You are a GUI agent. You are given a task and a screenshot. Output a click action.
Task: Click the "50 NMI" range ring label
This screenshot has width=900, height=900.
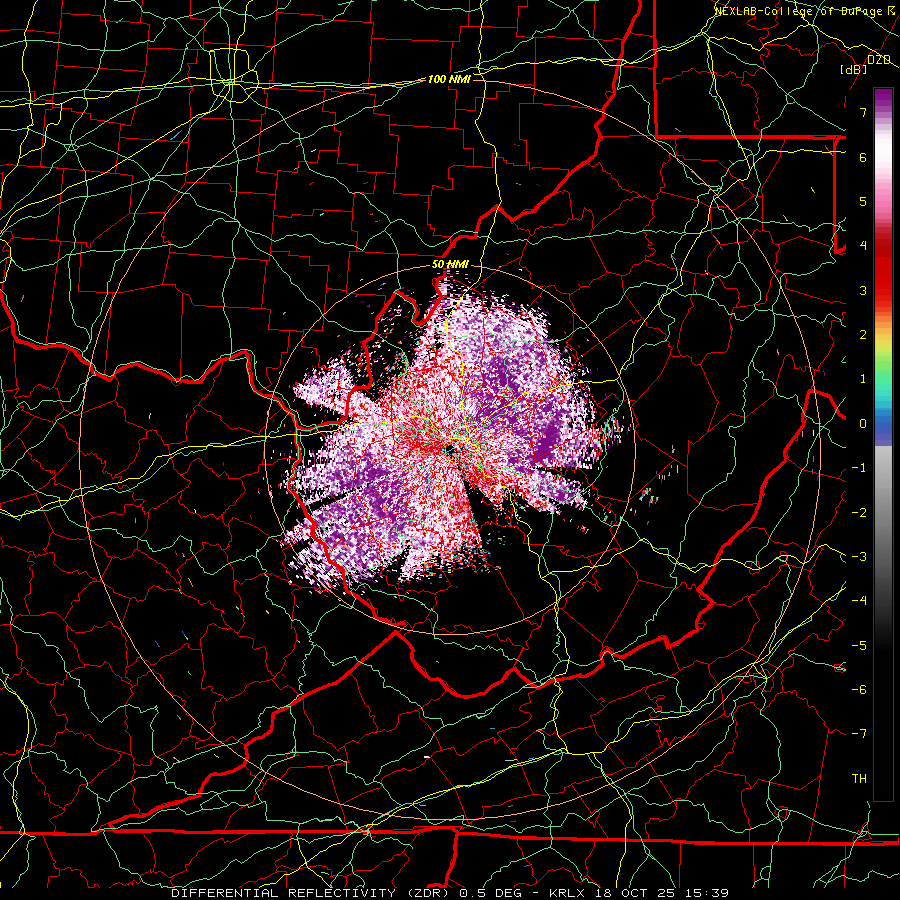coord(450,265)
